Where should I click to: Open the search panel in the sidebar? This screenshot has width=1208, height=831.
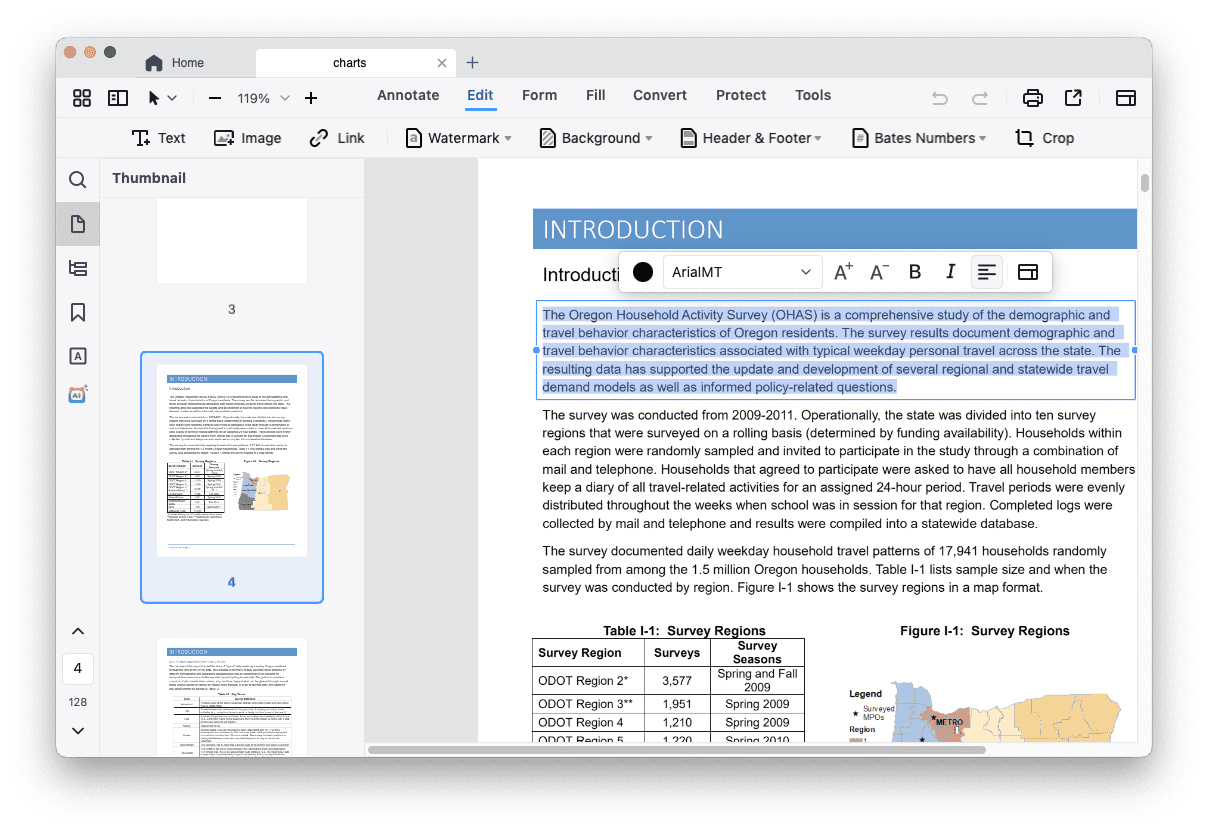pyautogui.click(x=77, y=179)
